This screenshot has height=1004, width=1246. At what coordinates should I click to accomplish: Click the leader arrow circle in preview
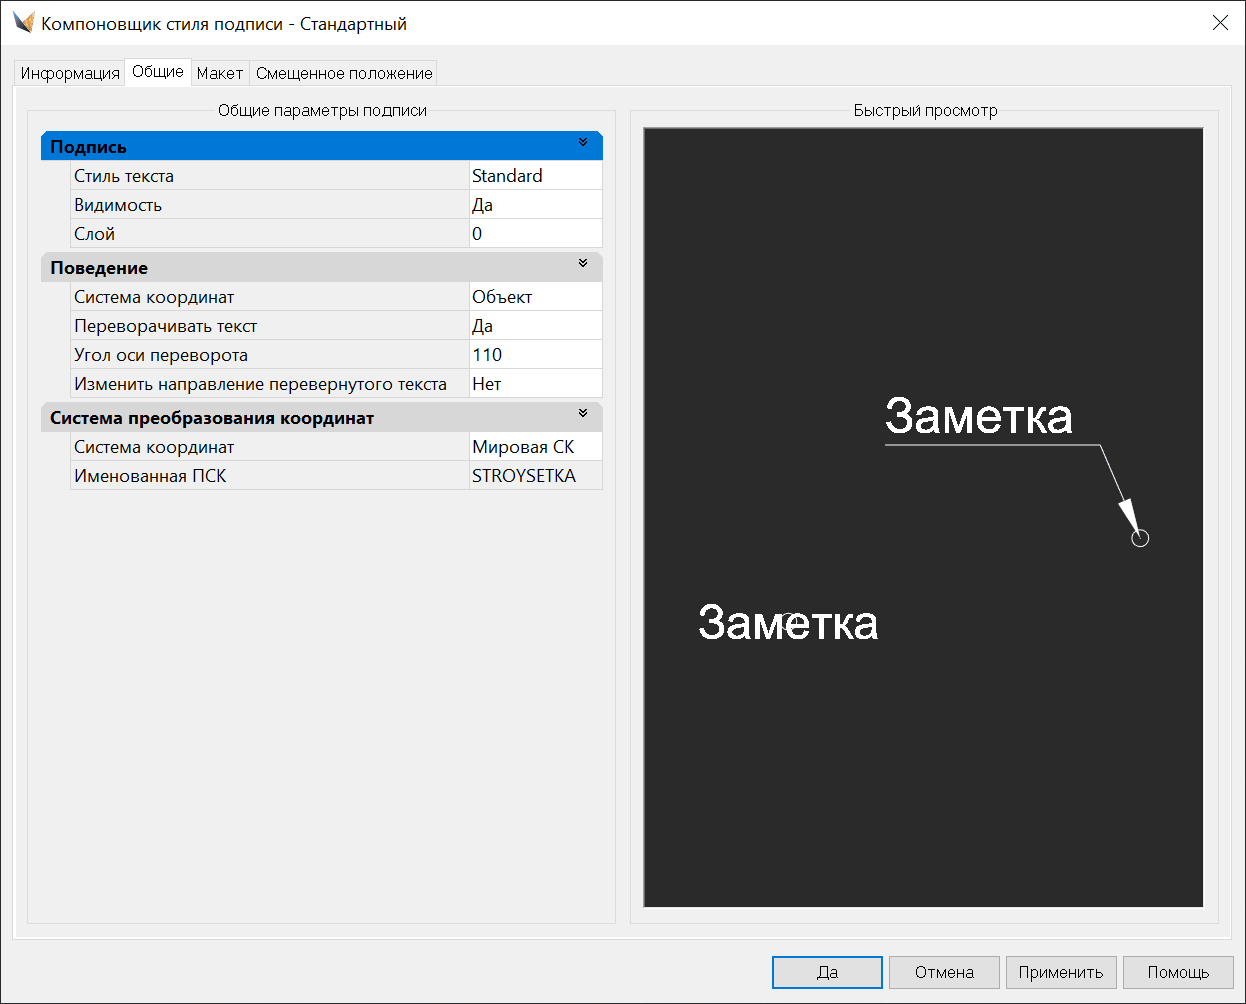1140,538
